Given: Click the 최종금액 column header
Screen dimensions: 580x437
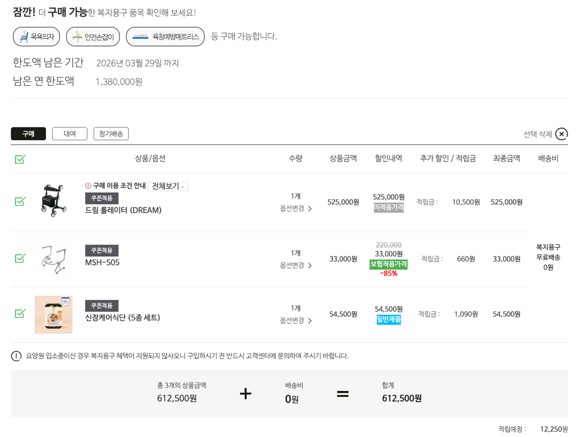Looking at the screenshot, I should 506,159.
